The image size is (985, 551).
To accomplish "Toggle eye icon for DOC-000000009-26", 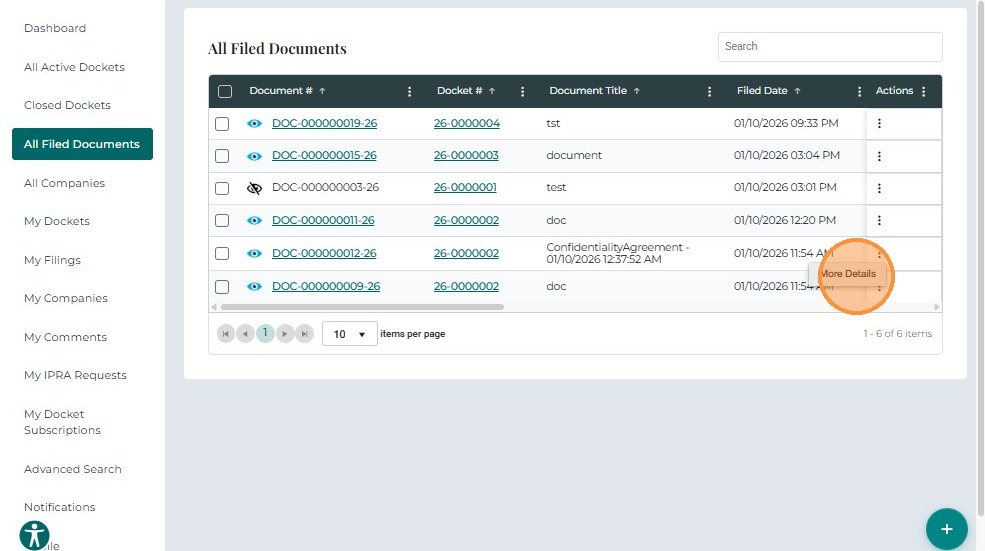I will pyautogui.click(x=254, y=286).
